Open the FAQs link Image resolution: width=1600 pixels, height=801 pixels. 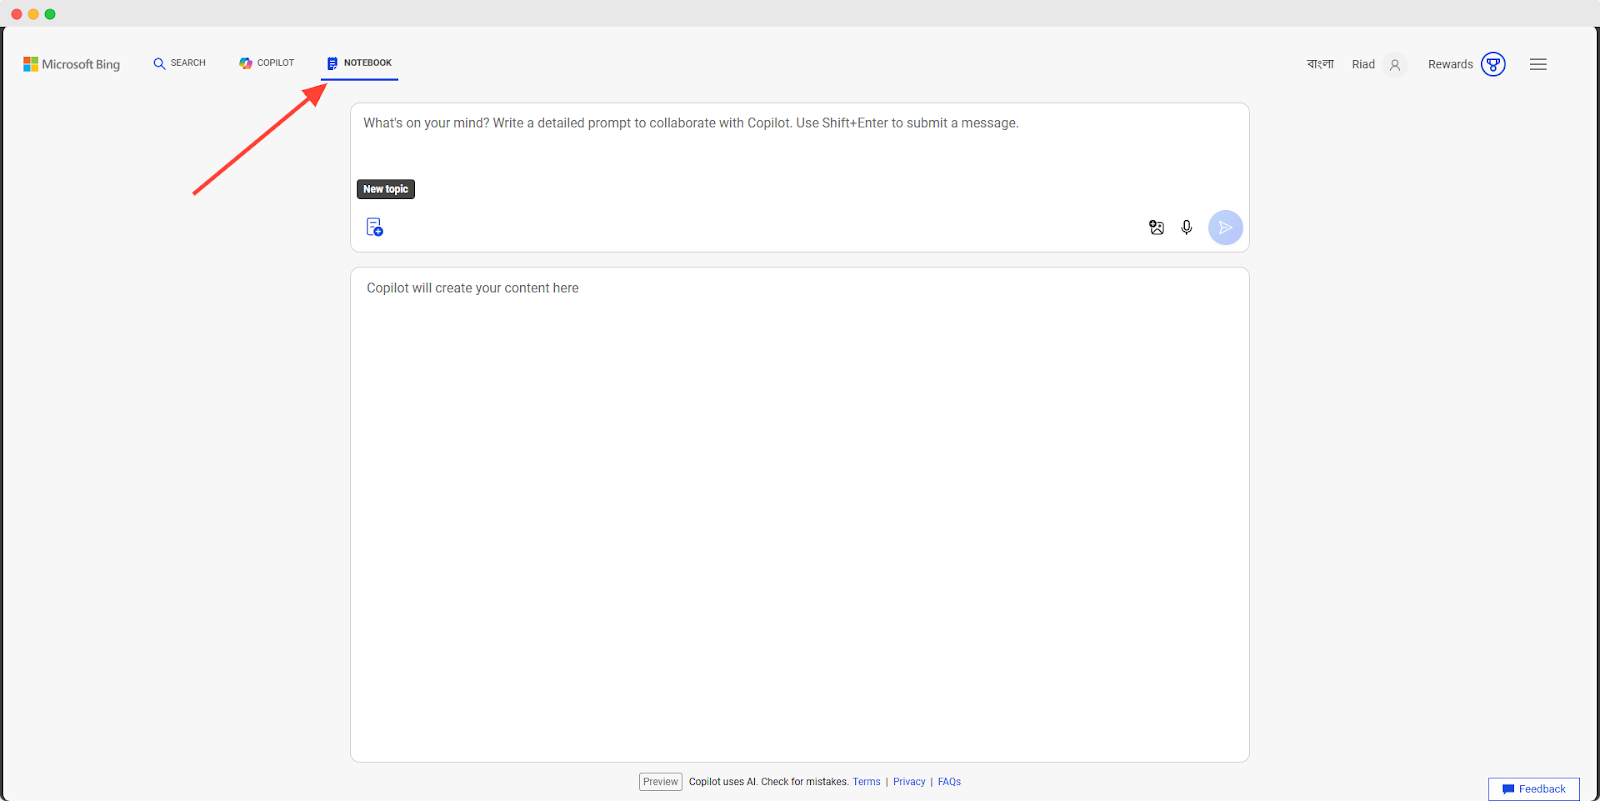949,782
